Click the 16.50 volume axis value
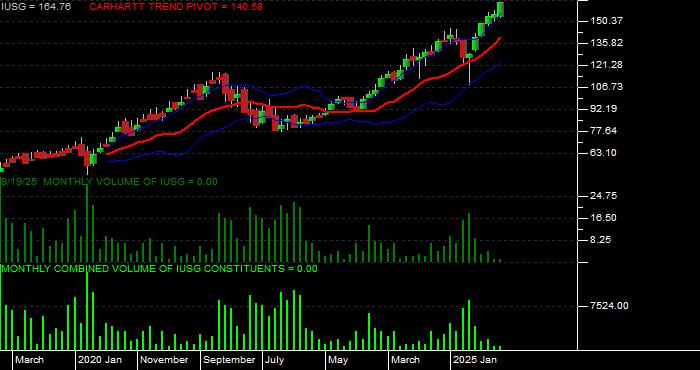 [604, 218]
